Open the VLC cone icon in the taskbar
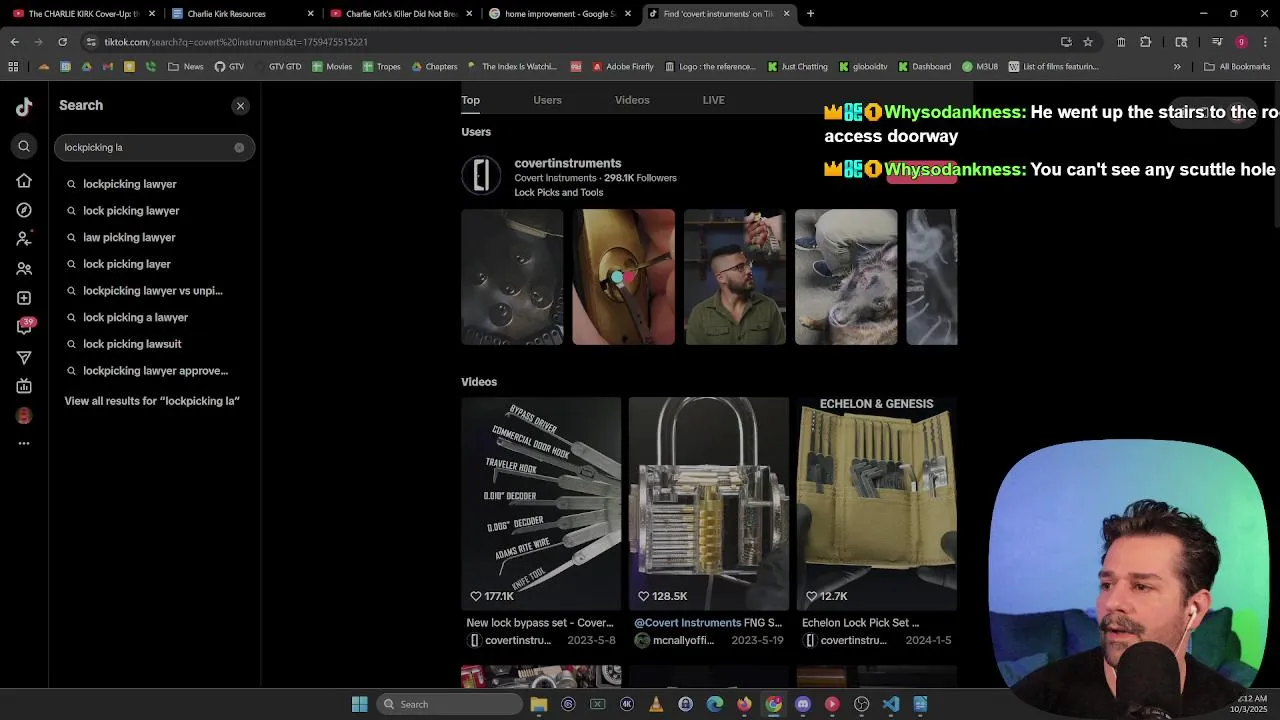The height and width of the screenshot is (720, 1280). point(656,704)
